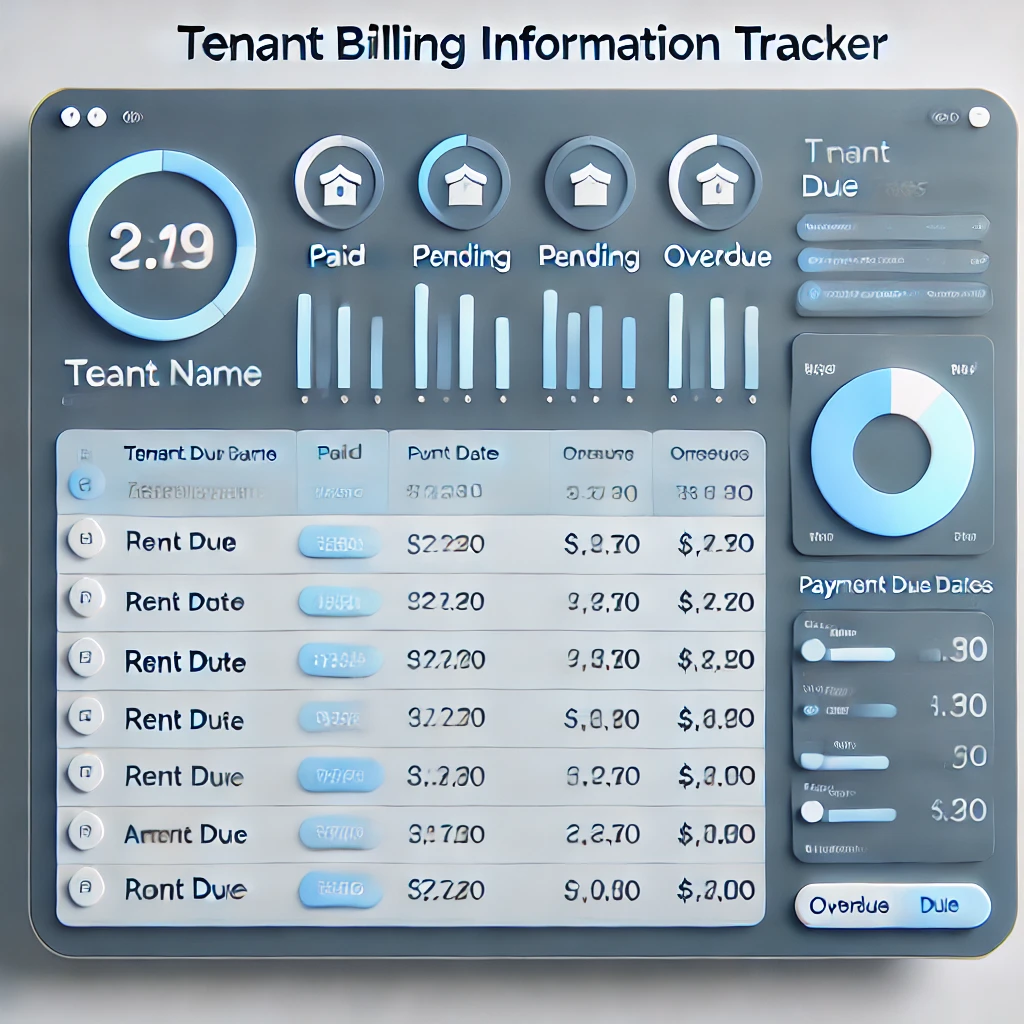This screenshot has height=1024, width=1024.
Task: Click the Paid house icon
Action: coord(339,181)
